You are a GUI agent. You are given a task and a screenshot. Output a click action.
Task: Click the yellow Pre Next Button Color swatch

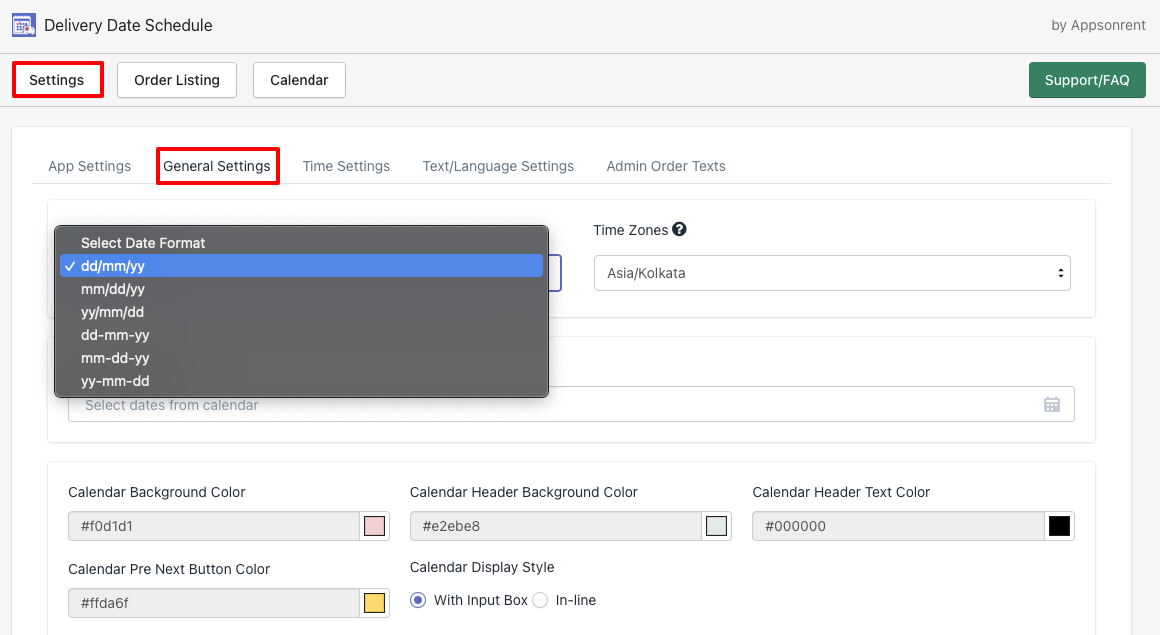(374, 602)
